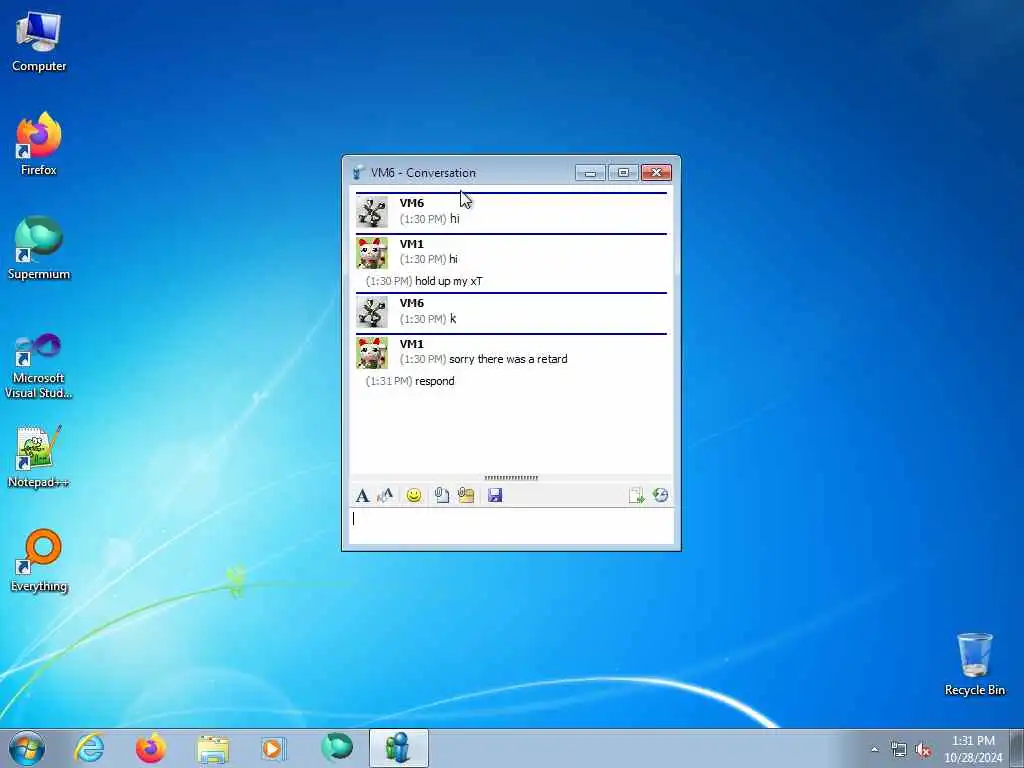Image resolution: width=1024 pixels, height=768 pixels.
Task: Click VM1's avatar in the last message block
Action: tap(372, 353)
